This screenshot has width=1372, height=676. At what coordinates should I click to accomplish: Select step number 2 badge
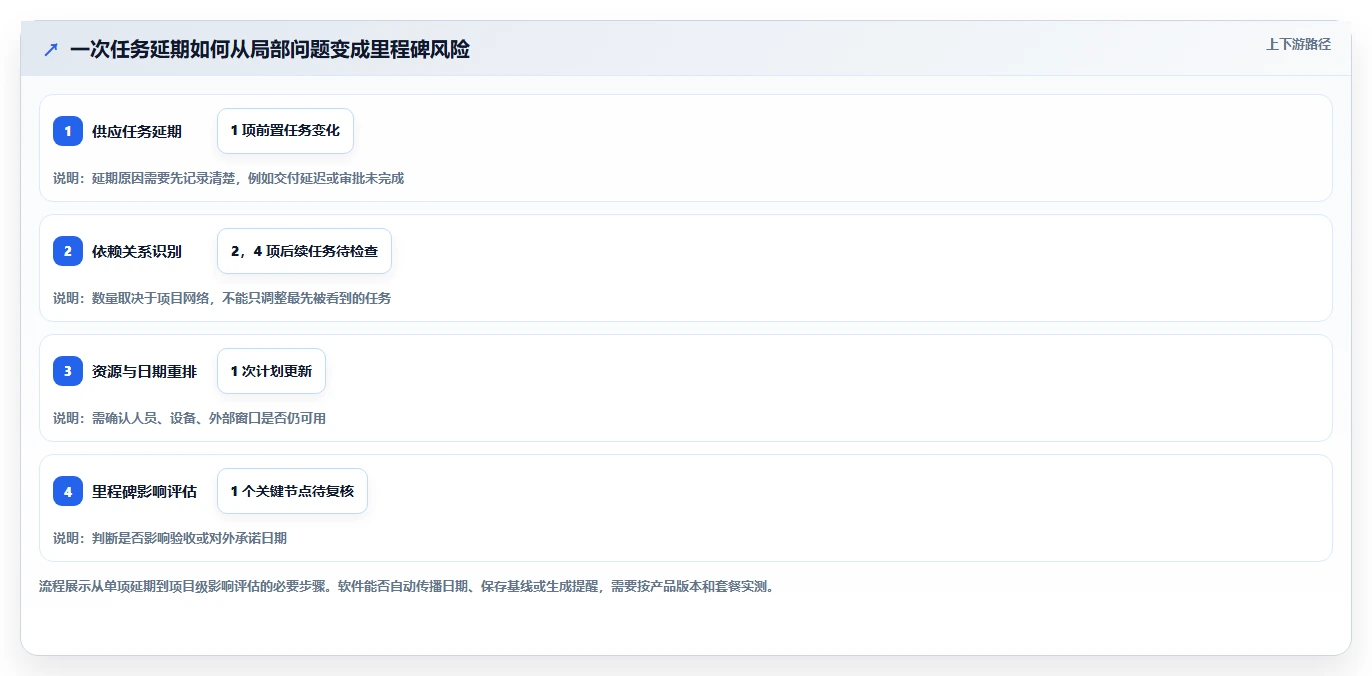[68, 251]
